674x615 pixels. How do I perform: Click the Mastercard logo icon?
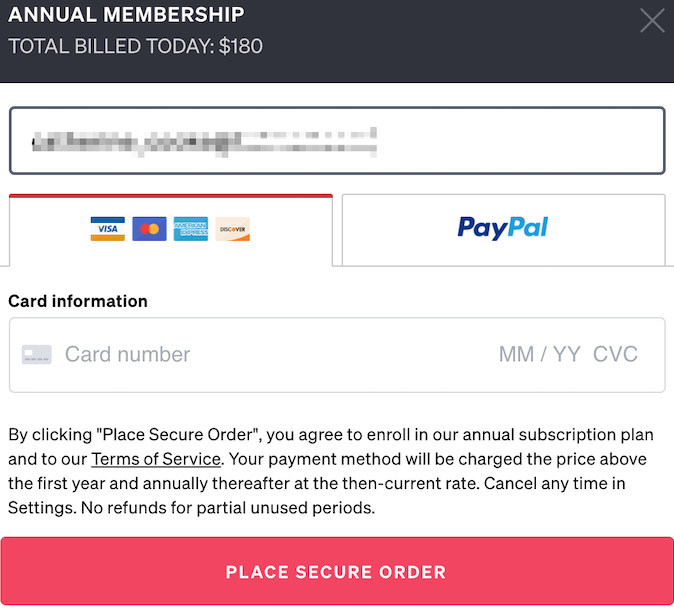tap(149, 229)
